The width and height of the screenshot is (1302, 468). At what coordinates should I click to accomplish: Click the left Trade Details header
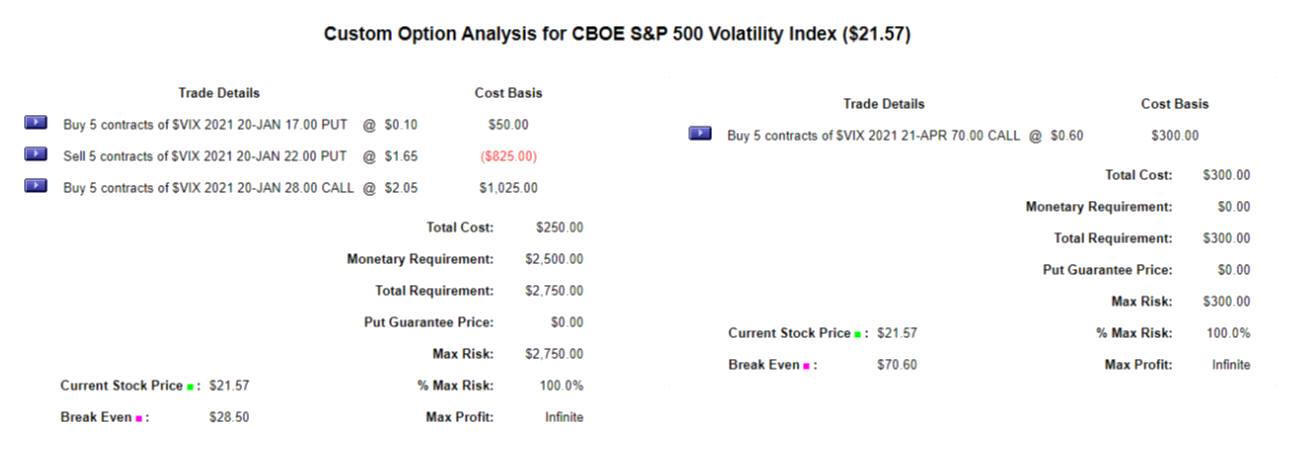click(219, 93)
